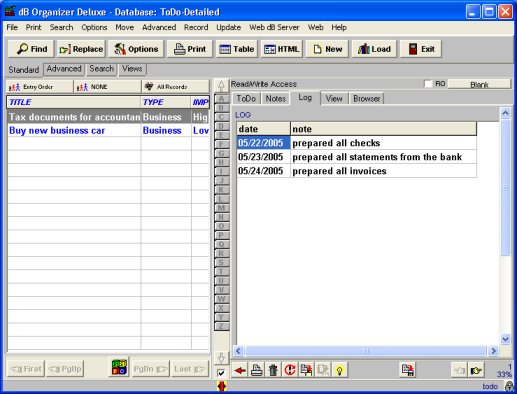Go to previous record with left-pointing hand
517x394 pixels.
click(x=459, y=370)
